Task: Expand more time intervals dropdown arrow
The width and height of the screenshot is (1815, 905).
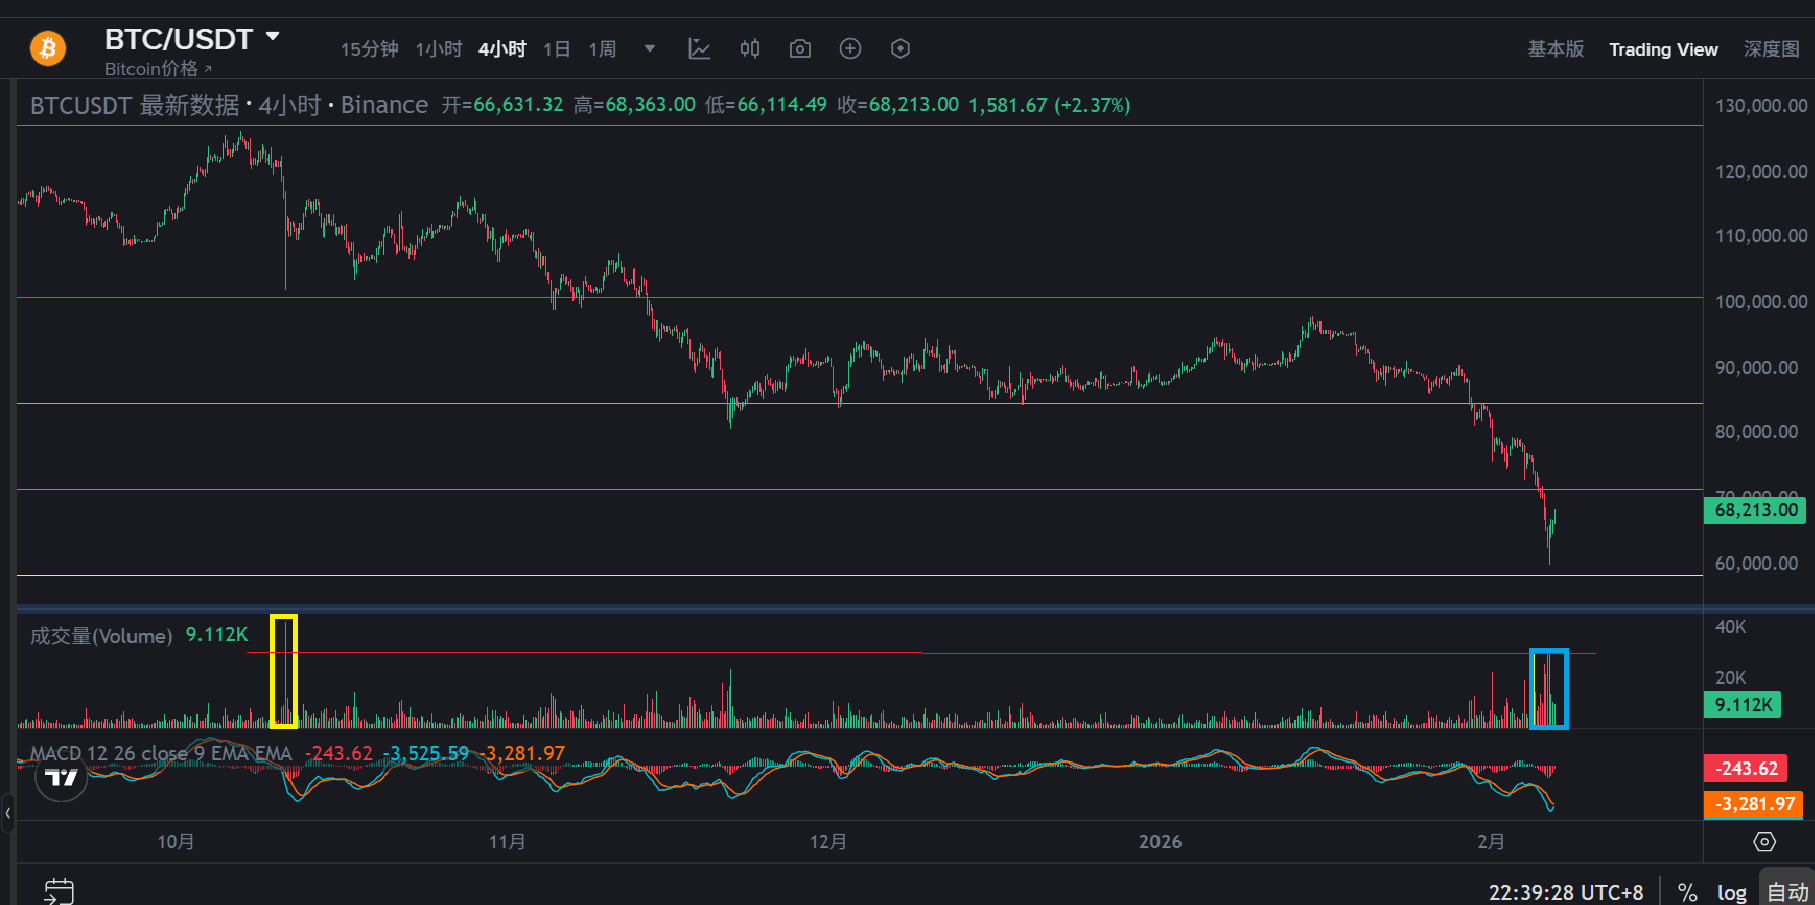Action: tap(650, 49)
